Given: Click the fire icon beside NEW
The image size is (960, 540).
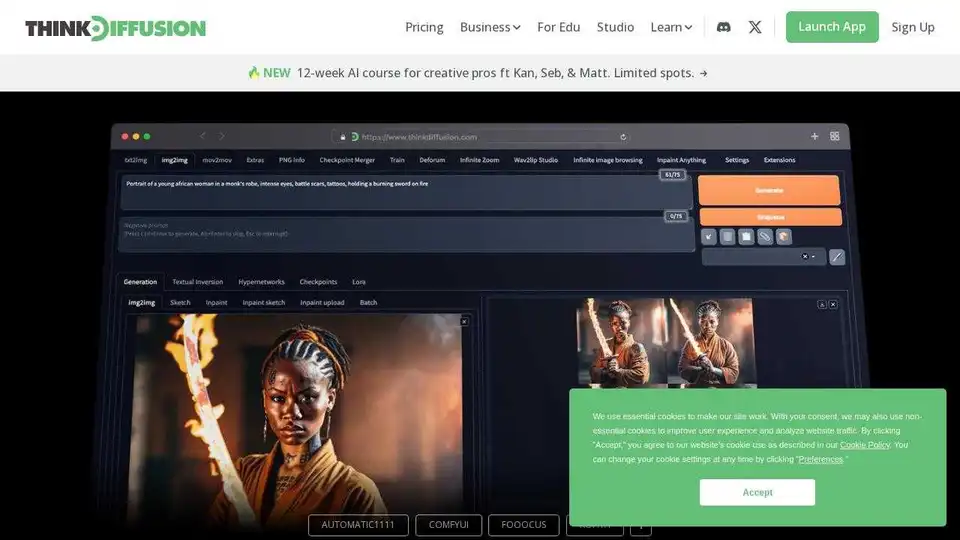Looking at the screenshot, I should click(253, 73).
